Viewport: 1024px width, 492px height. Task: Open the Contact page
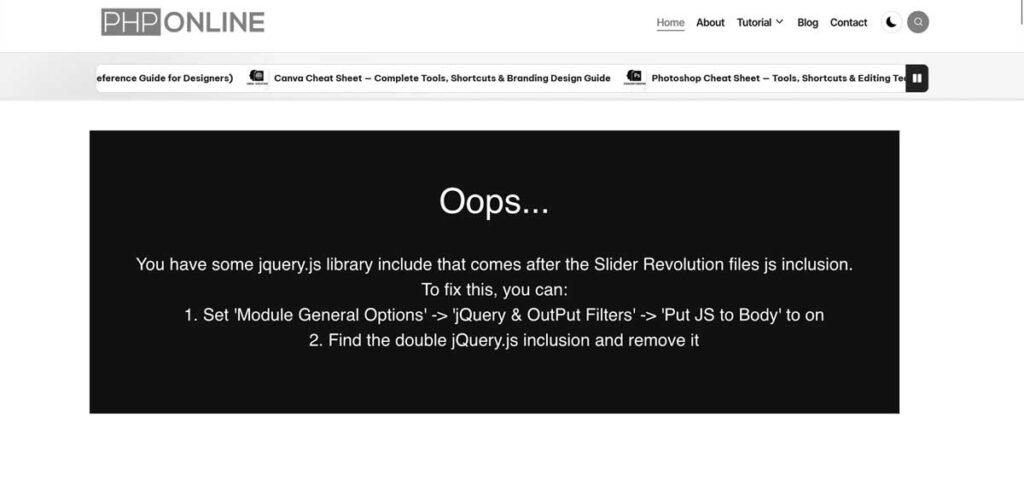pos(848,22)
